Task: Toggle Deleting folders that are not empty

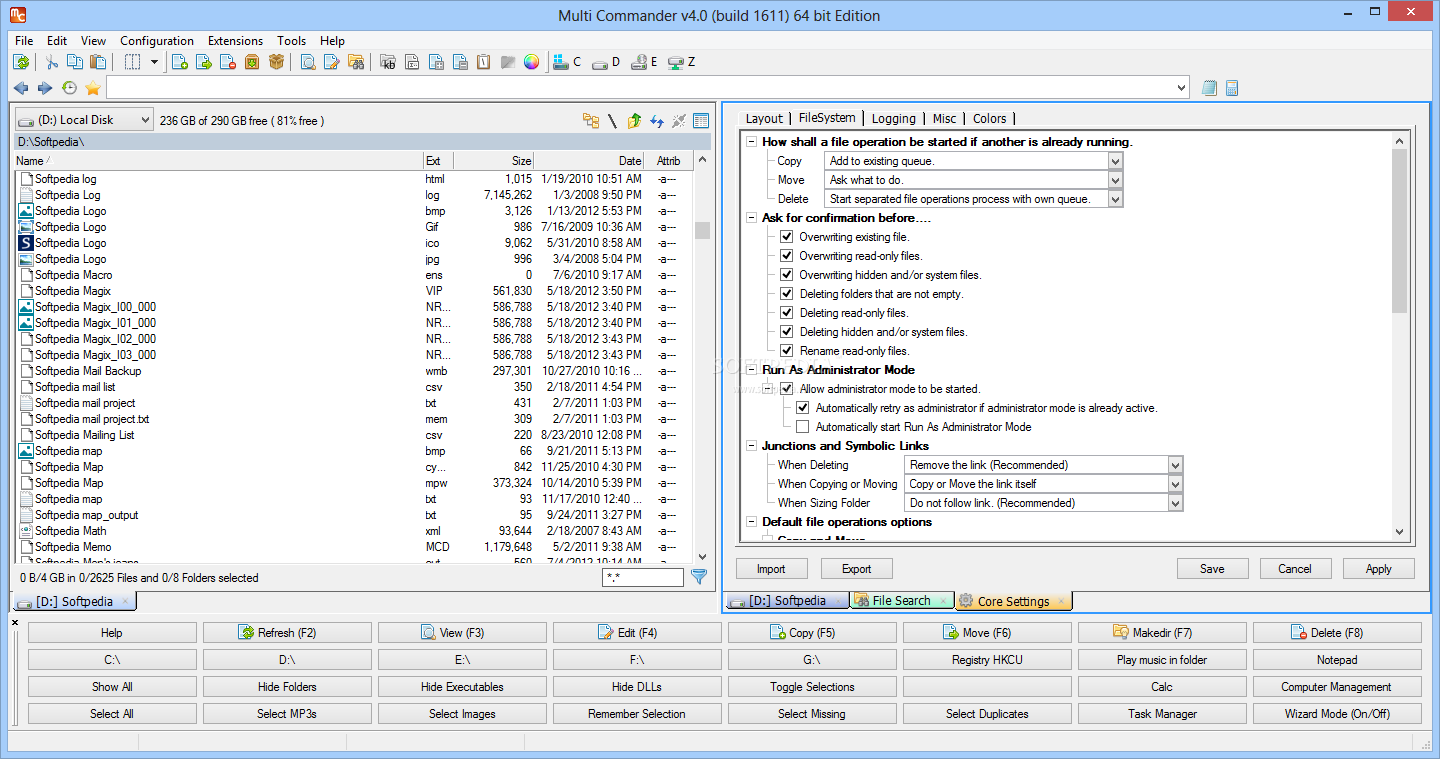Action: click(787, 294)
